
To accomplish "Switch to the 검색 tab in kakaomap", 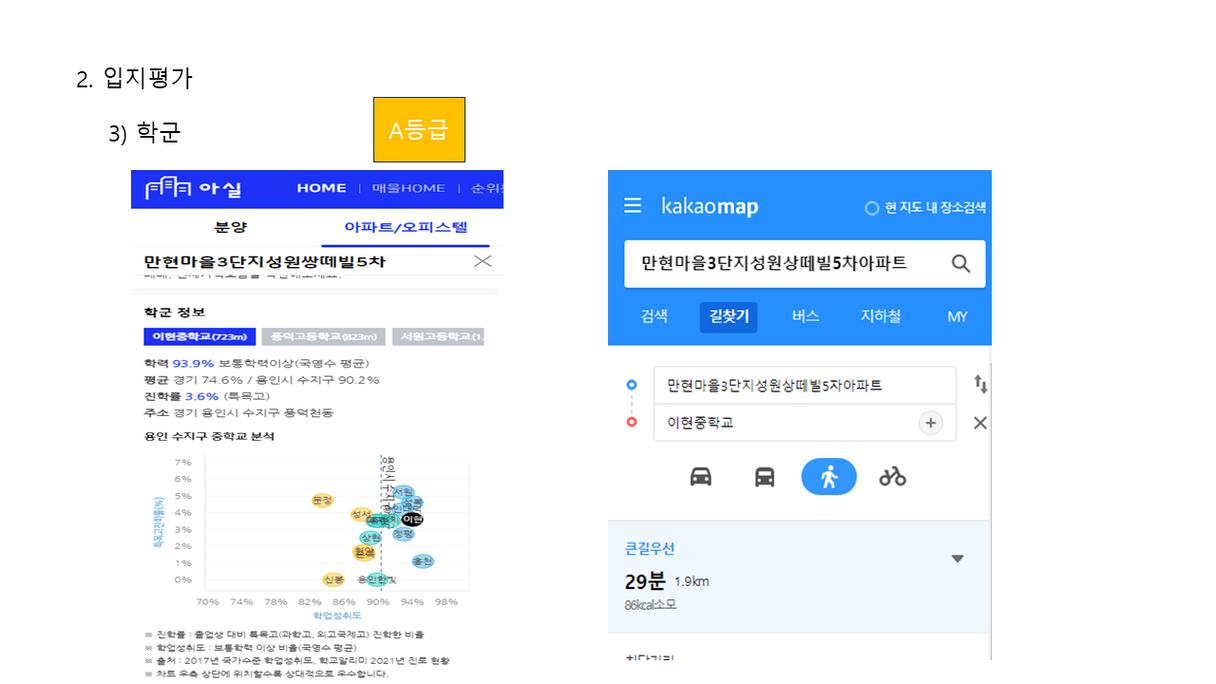I will point(654,316).
